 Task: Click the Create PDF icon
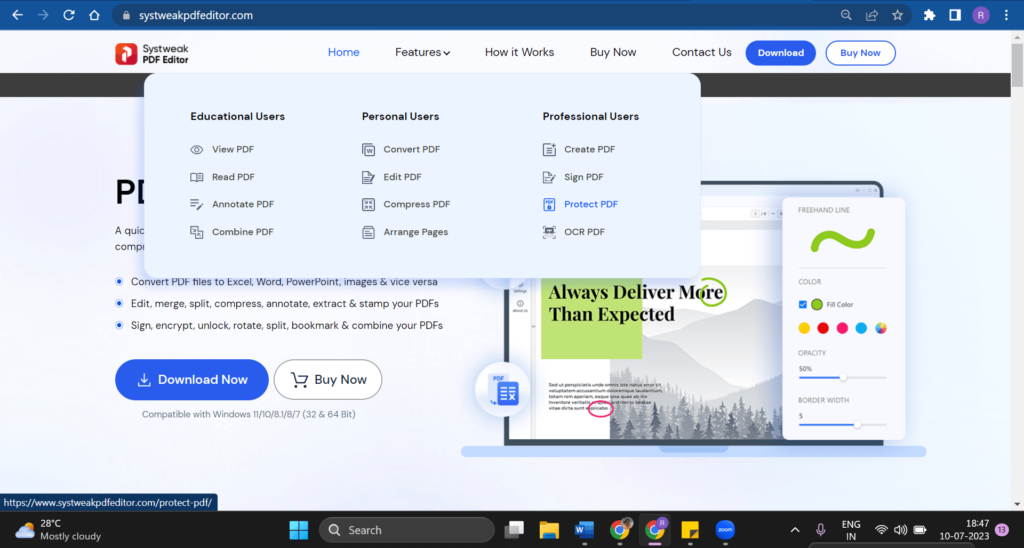coord(549,150)
